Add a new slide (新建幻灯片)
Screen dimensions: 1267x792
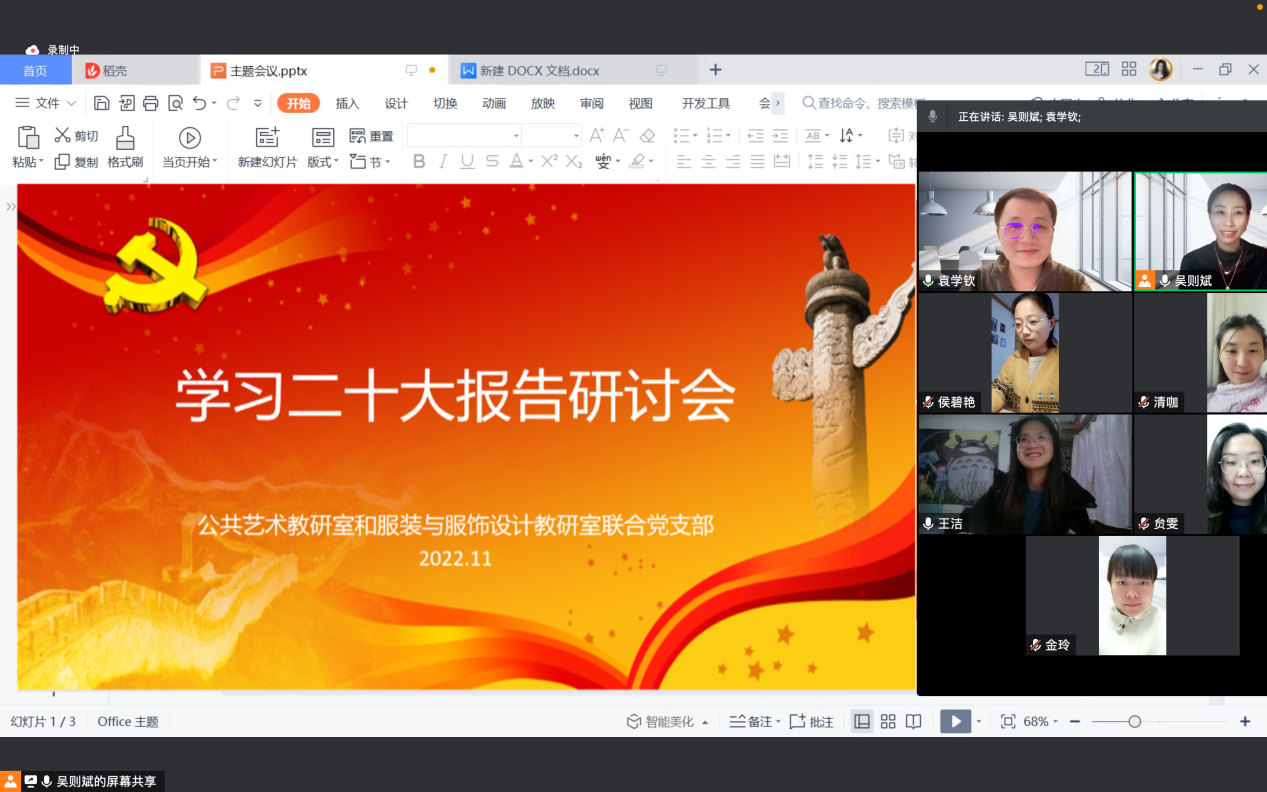(x=267, y=148)
